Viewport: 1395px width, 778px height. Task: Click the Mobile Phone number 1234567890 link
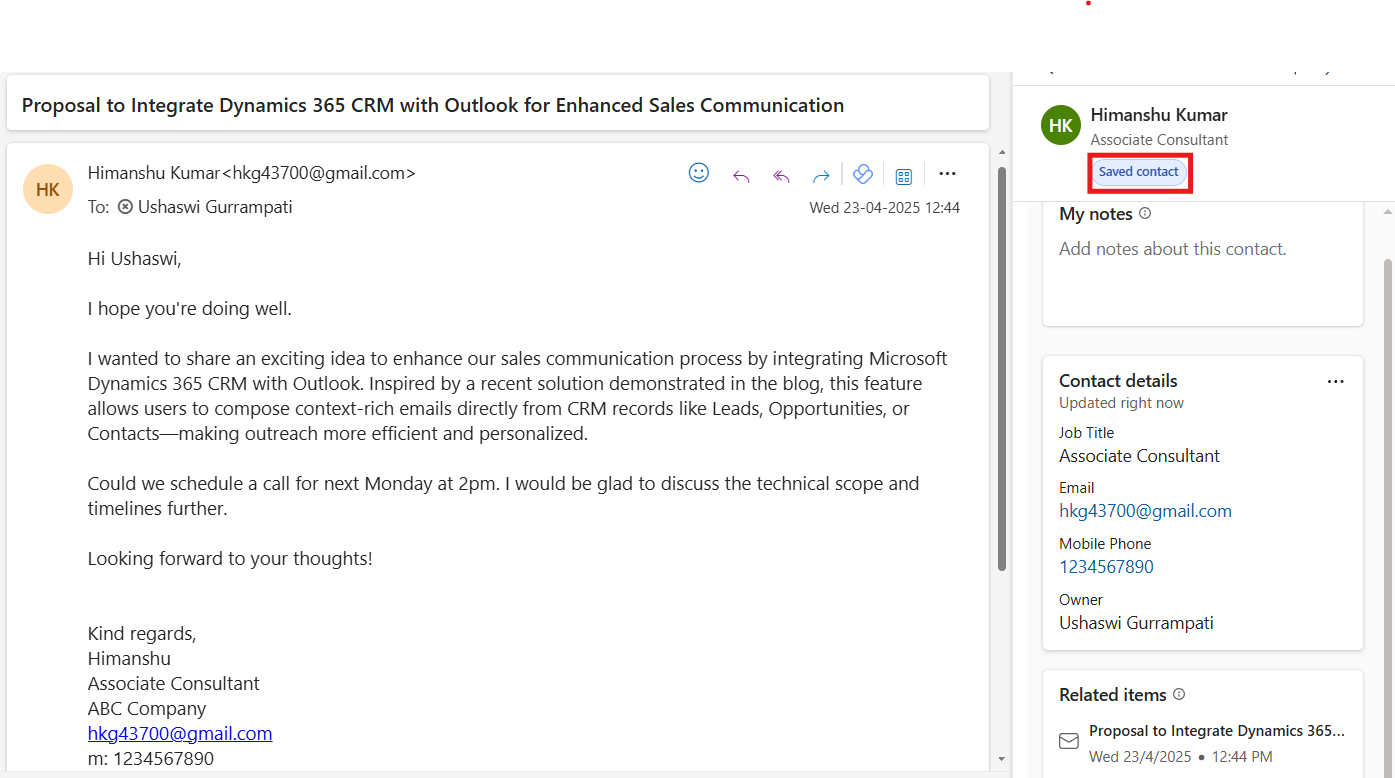click(1106, 567)
